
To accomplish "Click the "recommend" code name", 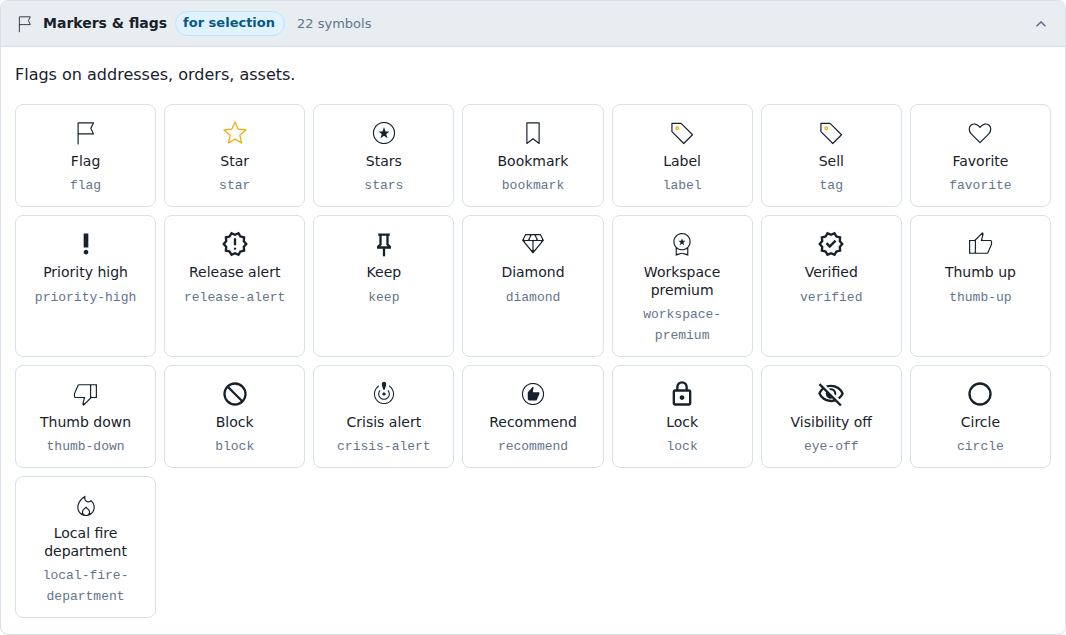I will click(533, 446).
